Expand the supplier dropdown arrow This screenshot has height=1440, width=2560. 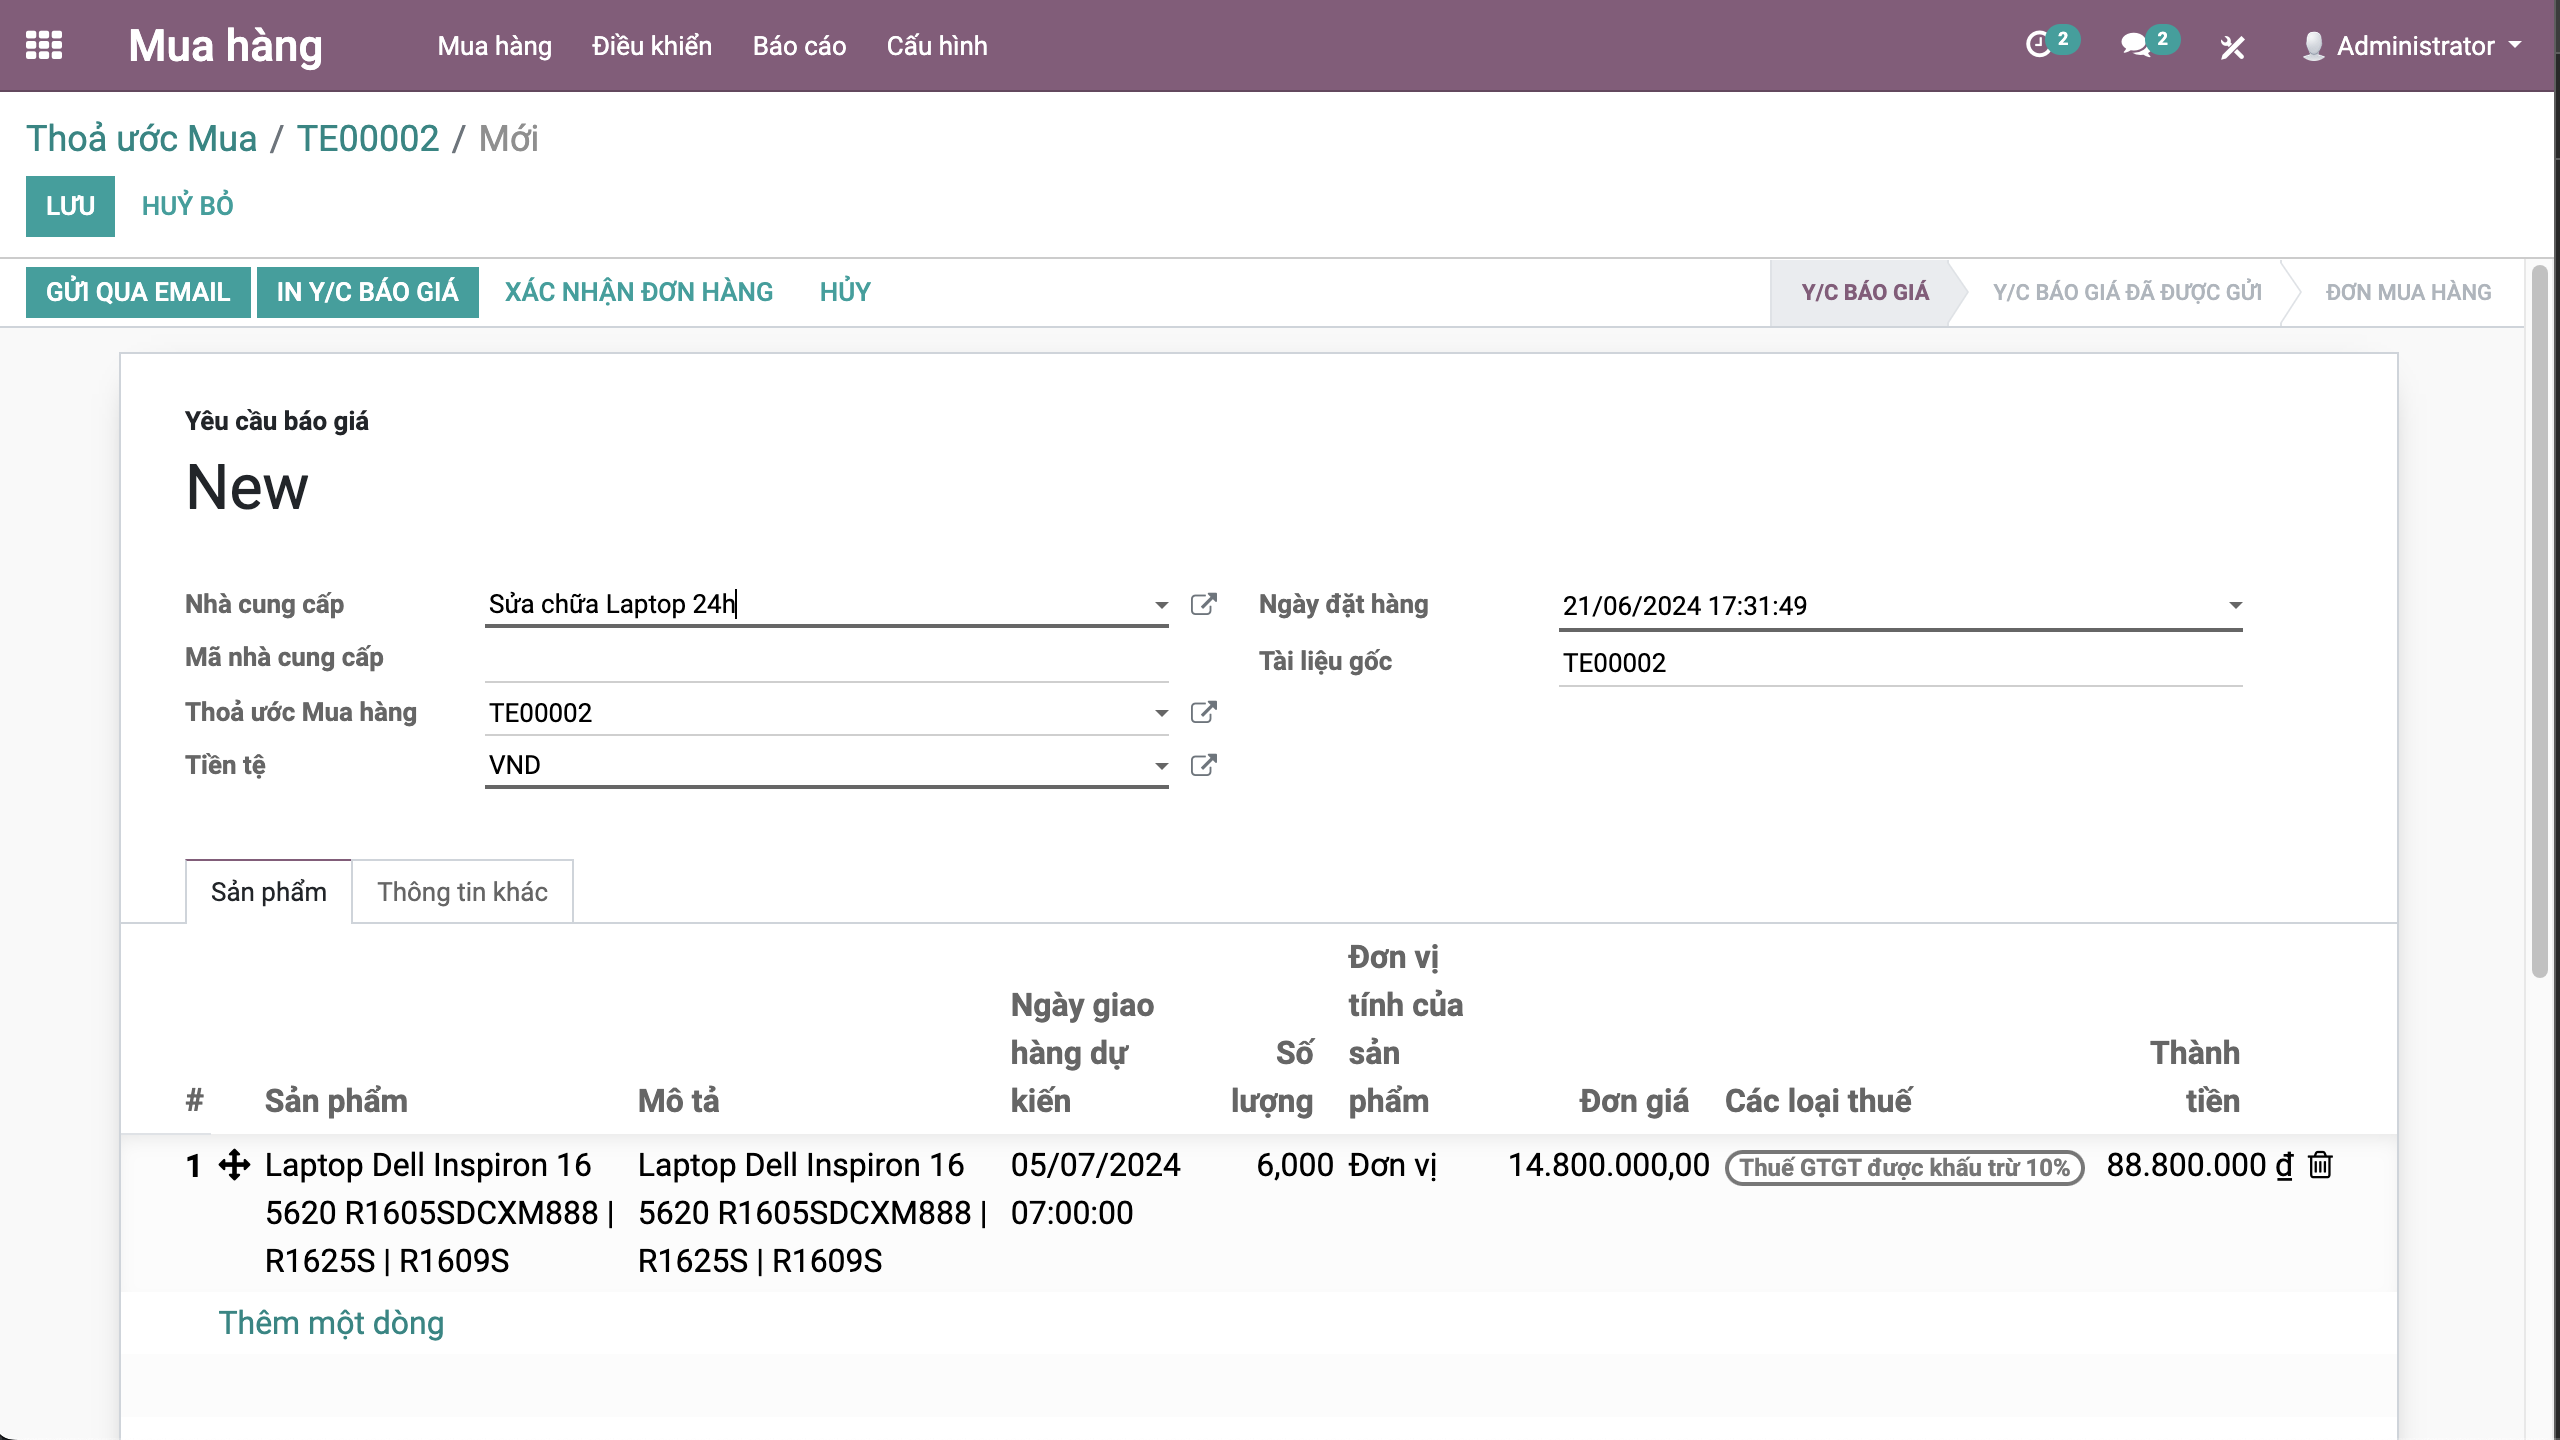coord(1160,605)
